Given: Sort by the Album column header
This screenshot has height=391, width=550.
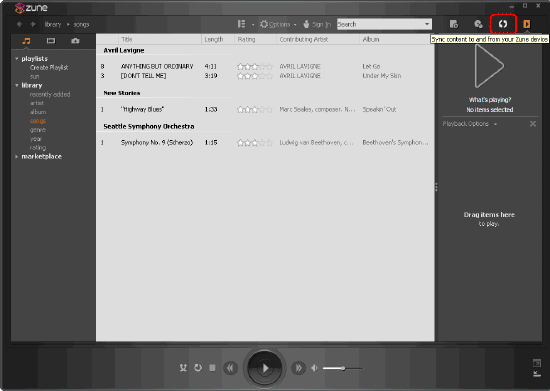Looking at the screenshot, I should [397, 39].
